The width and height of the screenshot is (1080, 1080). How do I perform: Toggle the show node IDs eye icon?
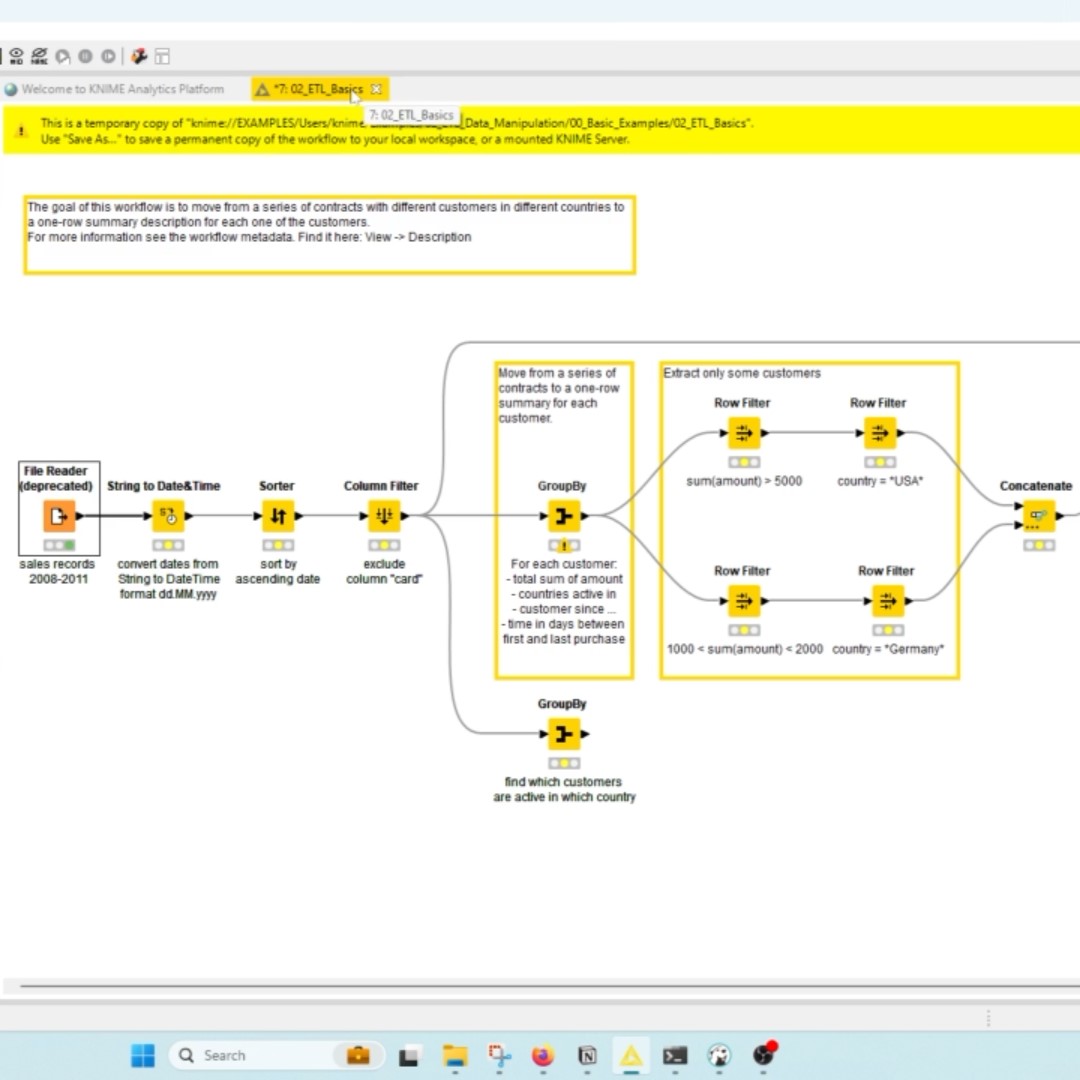(x=16, y=56)
